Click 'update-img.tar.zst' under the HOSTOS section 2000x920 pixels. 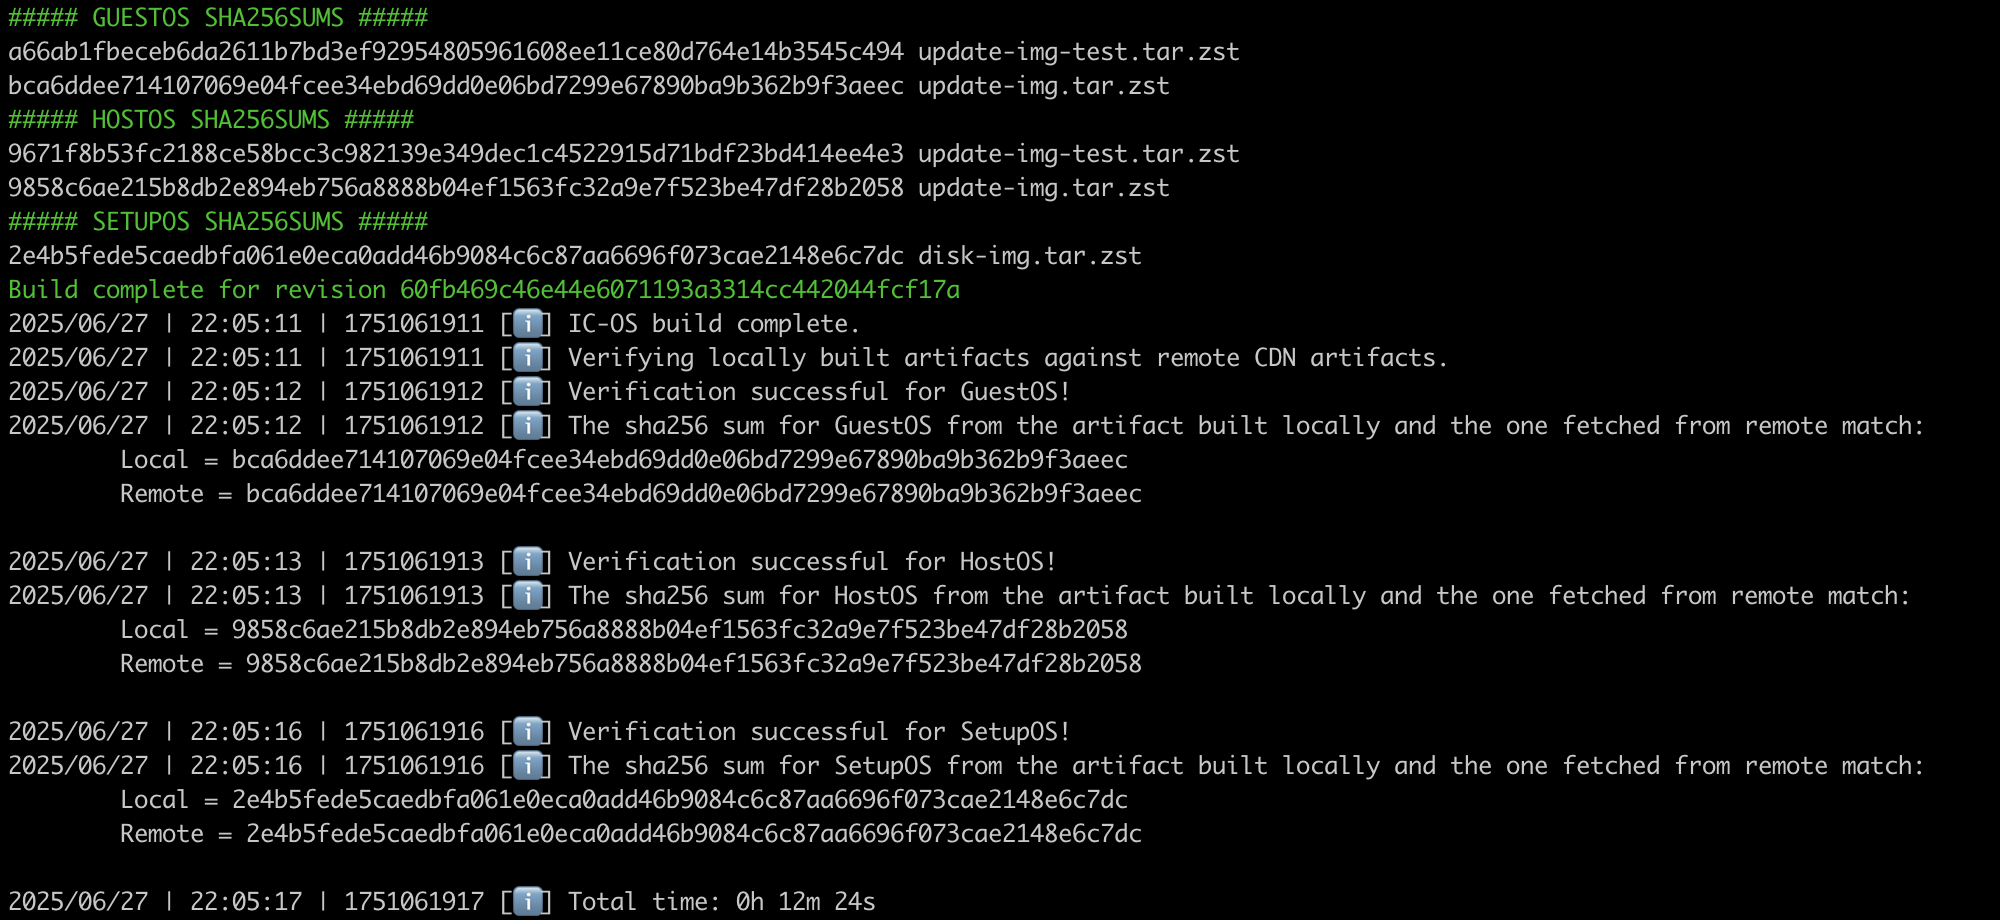(x=1044, y=188)
